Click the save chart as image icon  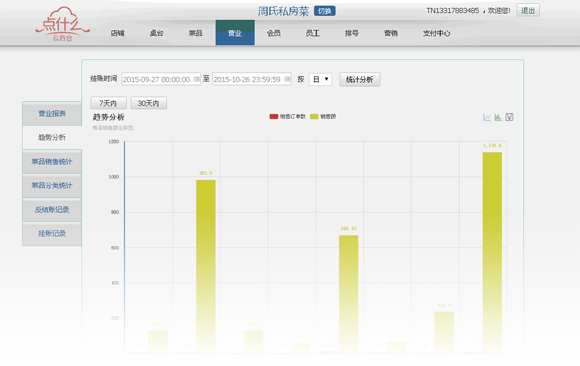(509, 117)
